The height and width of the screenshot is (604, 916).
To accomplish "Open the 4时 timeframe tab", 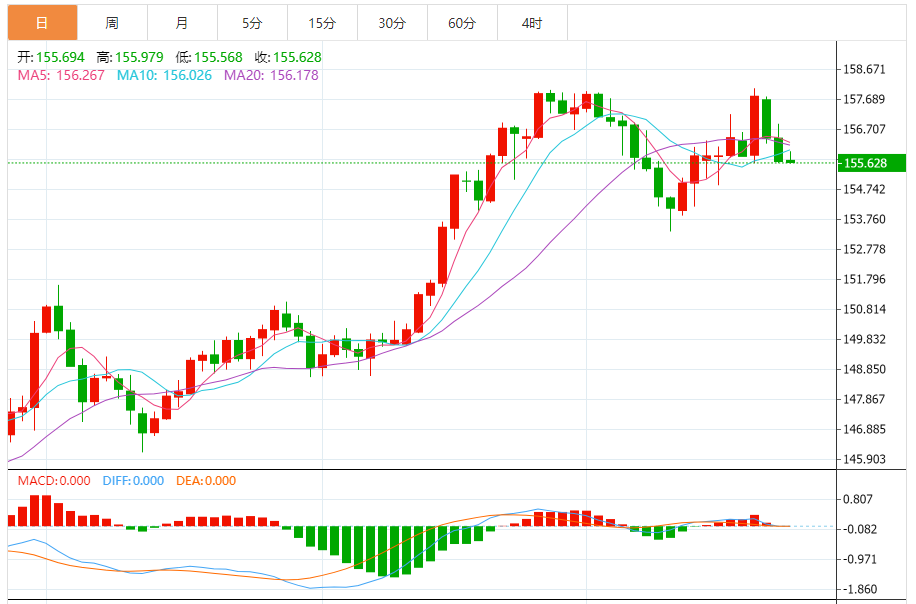I will point(533,23).
